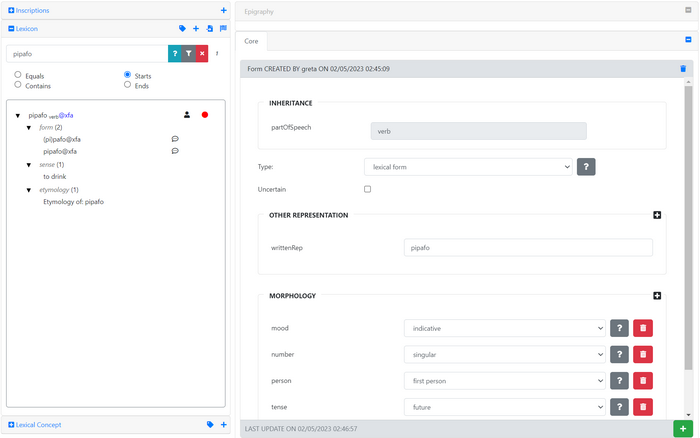
Task: Open the tense dropdown set to future
Action: (x=504, y=406)
